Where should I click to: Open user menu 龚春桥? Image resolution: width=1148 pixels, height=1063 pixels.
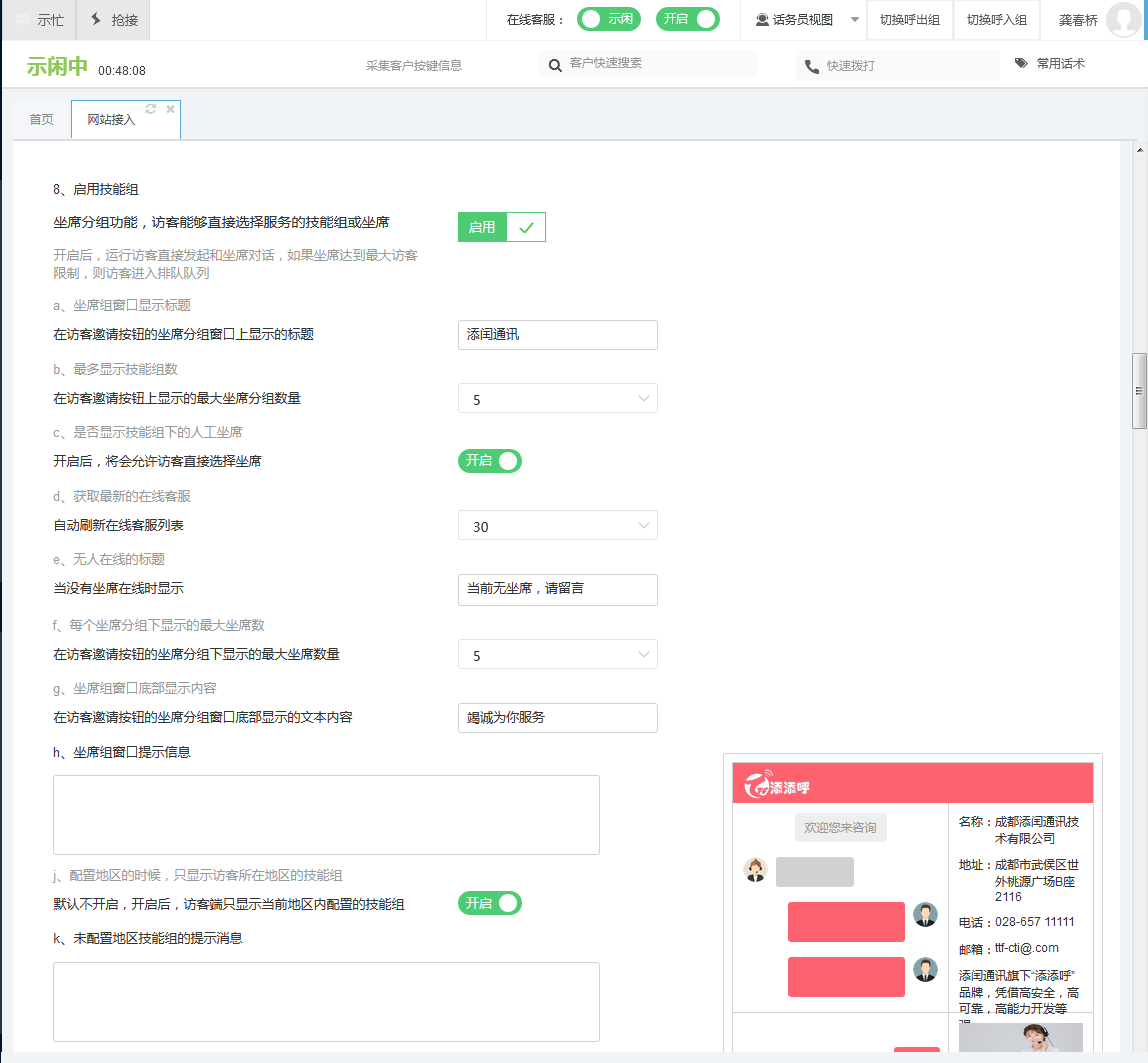[1078, 20]
